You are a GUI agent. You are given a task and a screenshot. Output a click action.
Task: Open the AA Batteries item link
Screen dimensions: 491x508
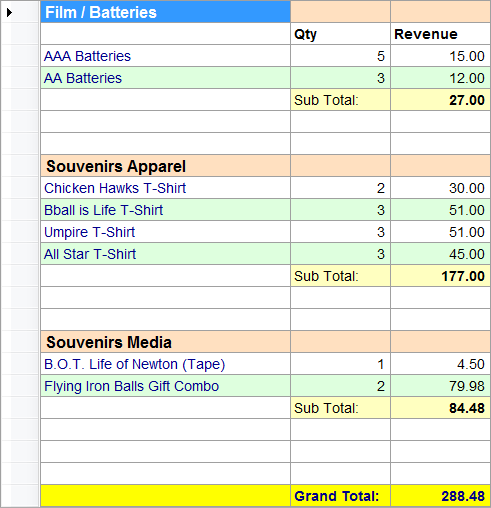pos(83,78)
